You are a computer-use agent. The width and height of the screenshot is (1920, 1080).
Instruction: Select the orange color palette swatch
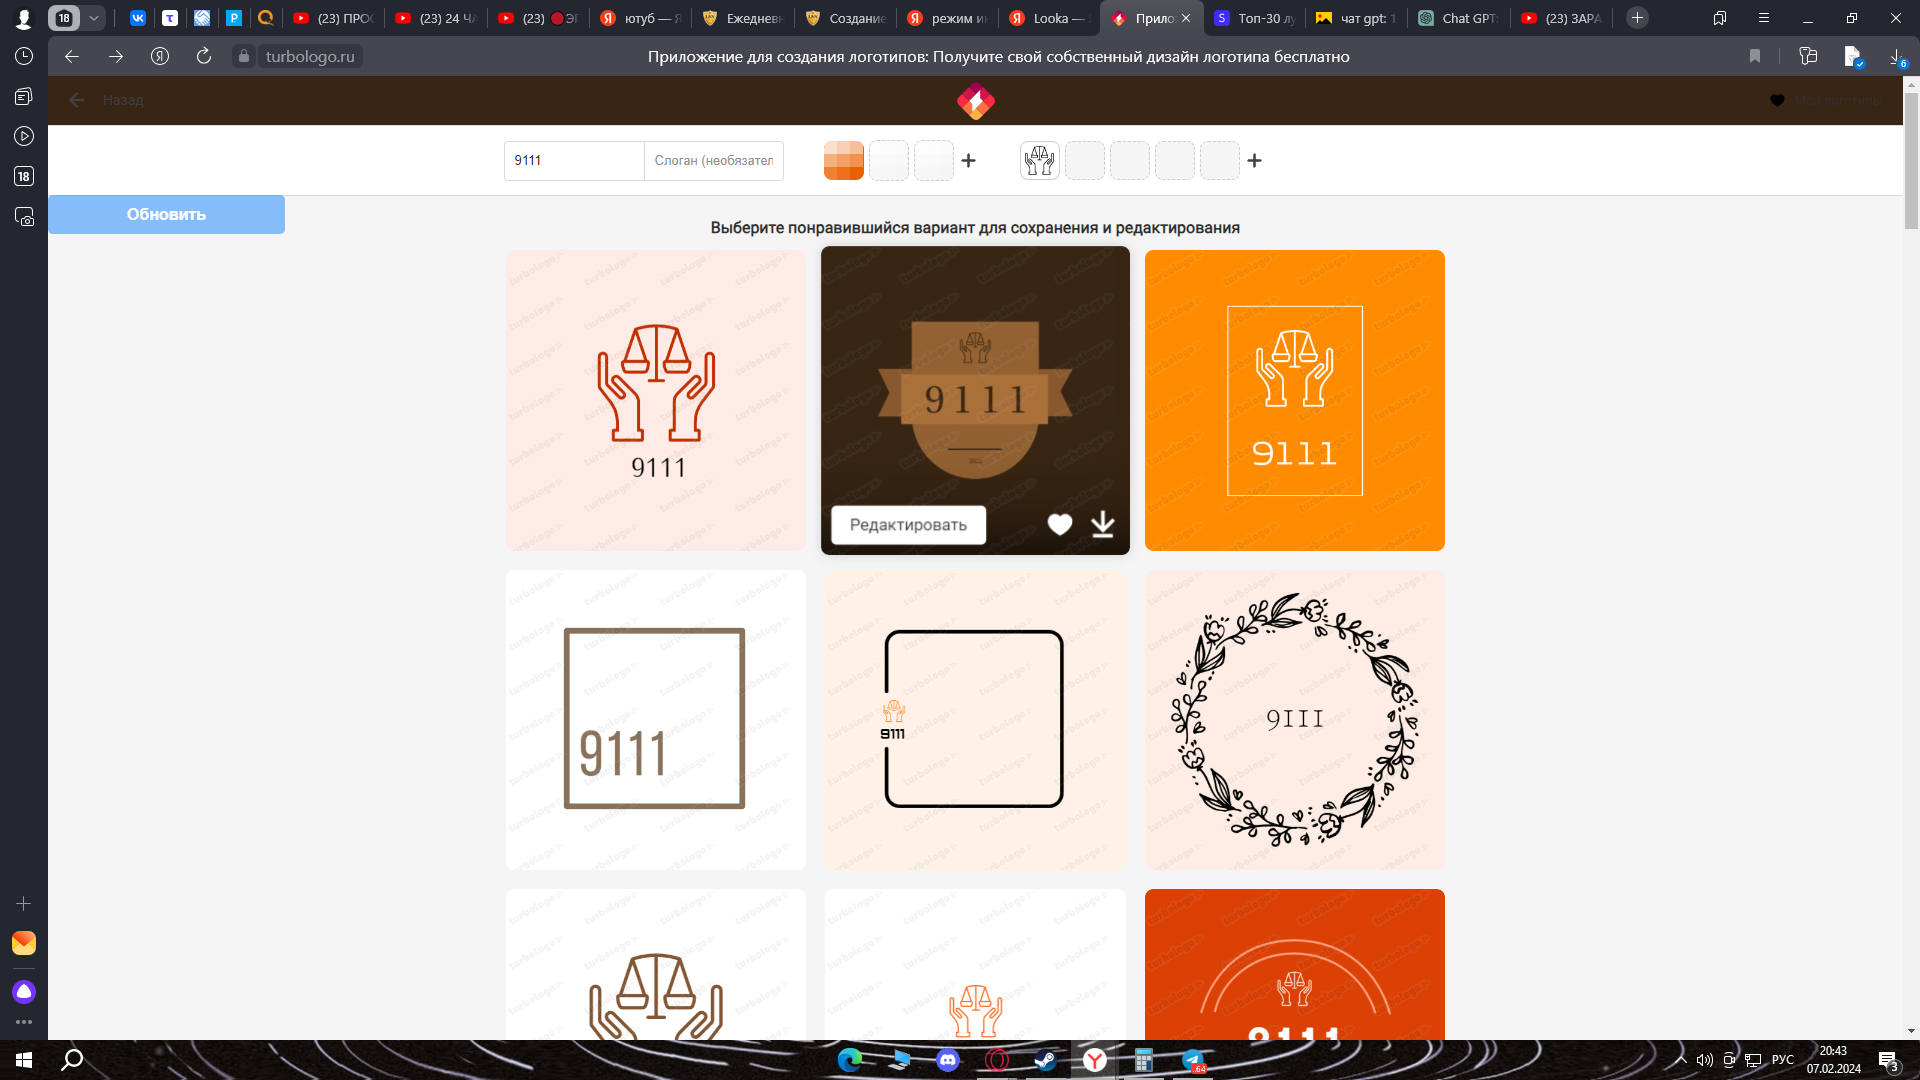843,160
